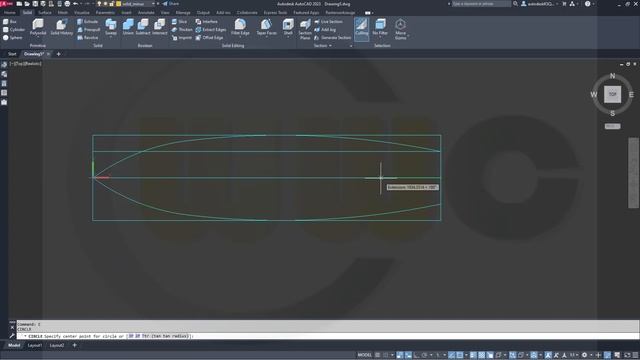Open the No Filter dropdown
This screenshot has height=360, width=640.
[380, 28]
